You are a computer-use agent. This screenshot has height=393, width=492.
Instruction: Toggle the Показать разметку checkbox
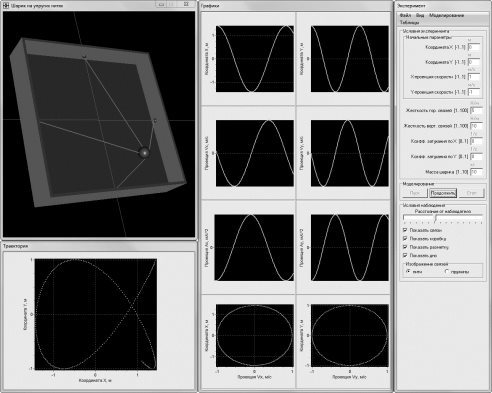tap(405, 247)
